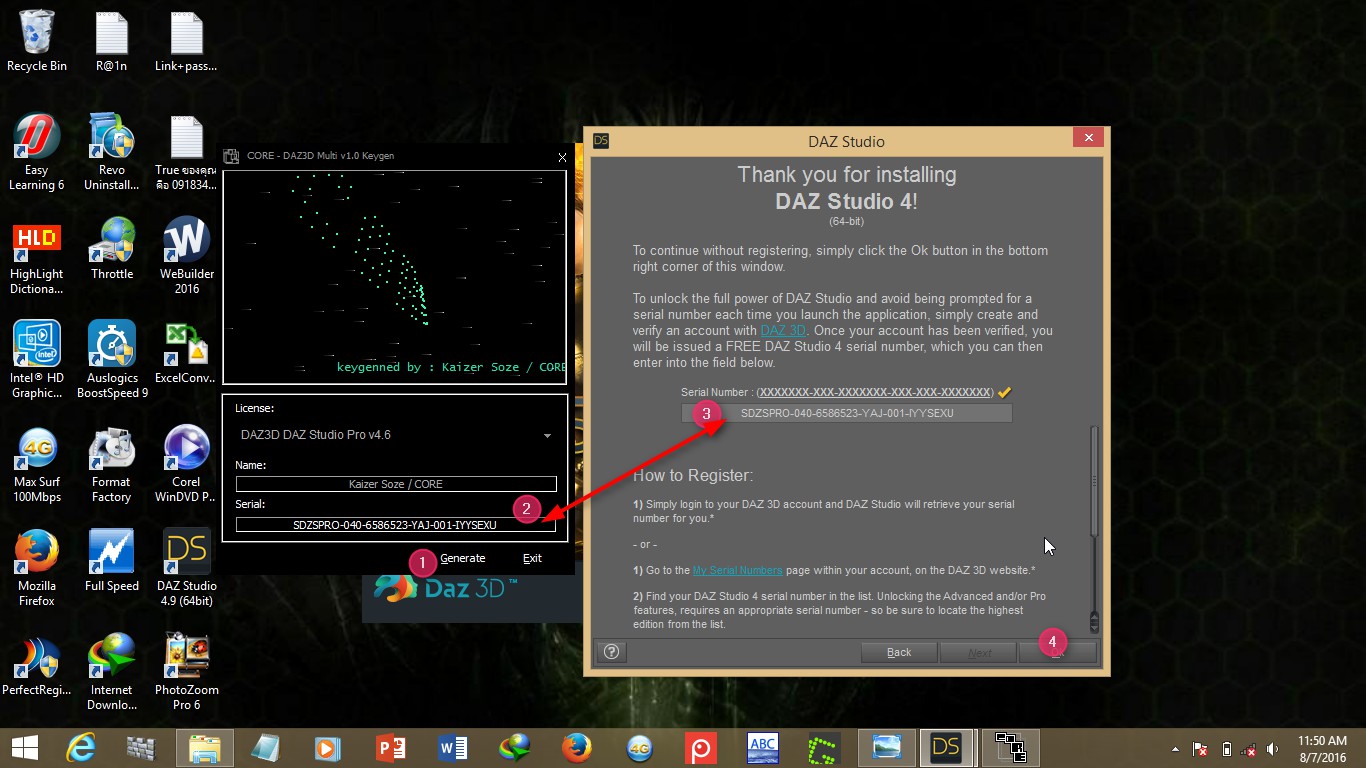Open Intel HD Graphics shortcut
The image size is (1366, 768).
click(37, 360)
